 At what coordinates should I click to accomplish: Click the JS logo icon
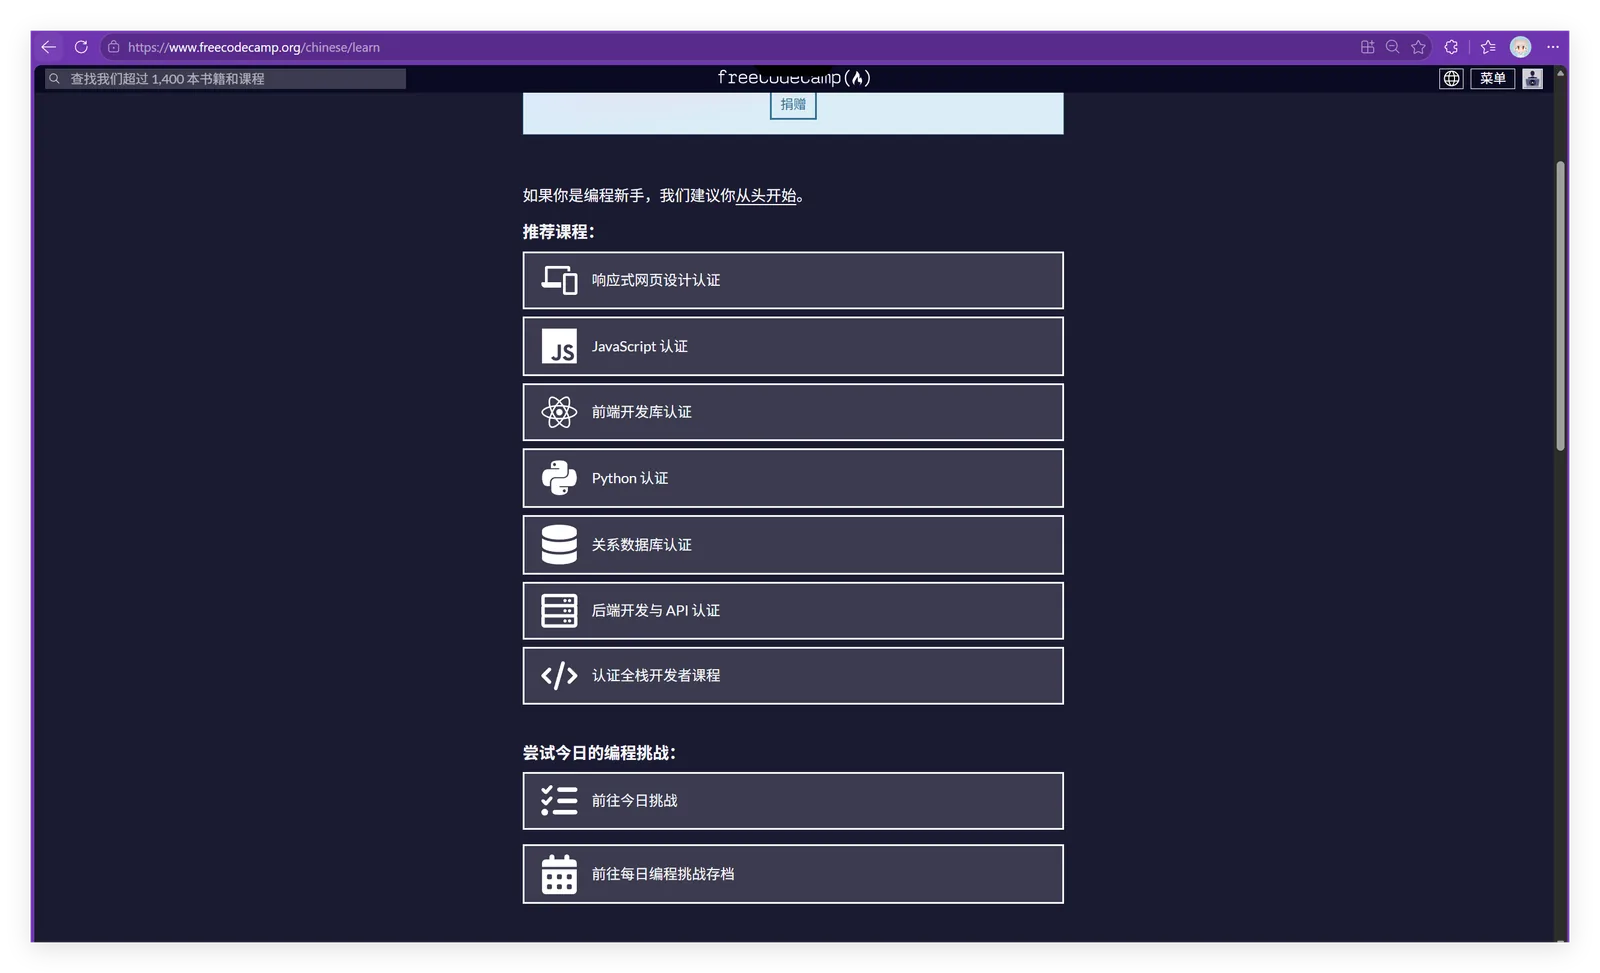coord(559,346)
